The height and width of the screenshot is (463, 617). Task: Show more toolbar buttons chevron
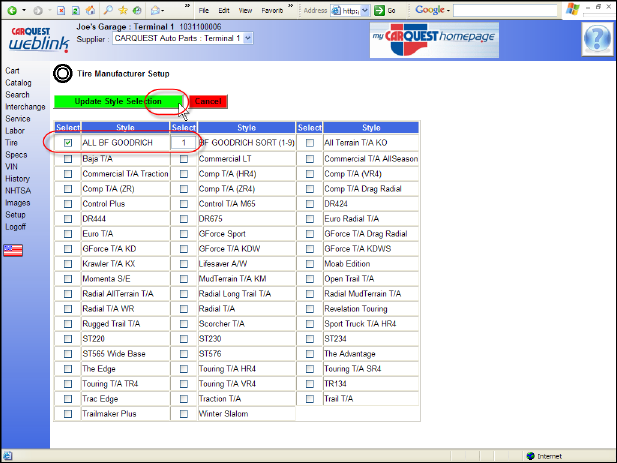(x=187, y=6)
